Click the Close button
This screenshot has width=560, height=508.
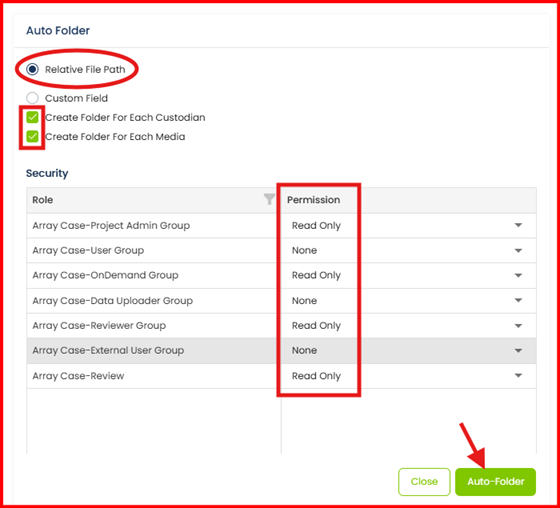pos(424,482)
